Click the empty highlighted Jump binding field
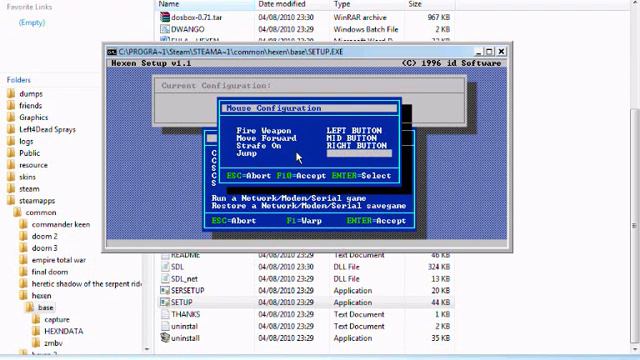 [359, 153]
